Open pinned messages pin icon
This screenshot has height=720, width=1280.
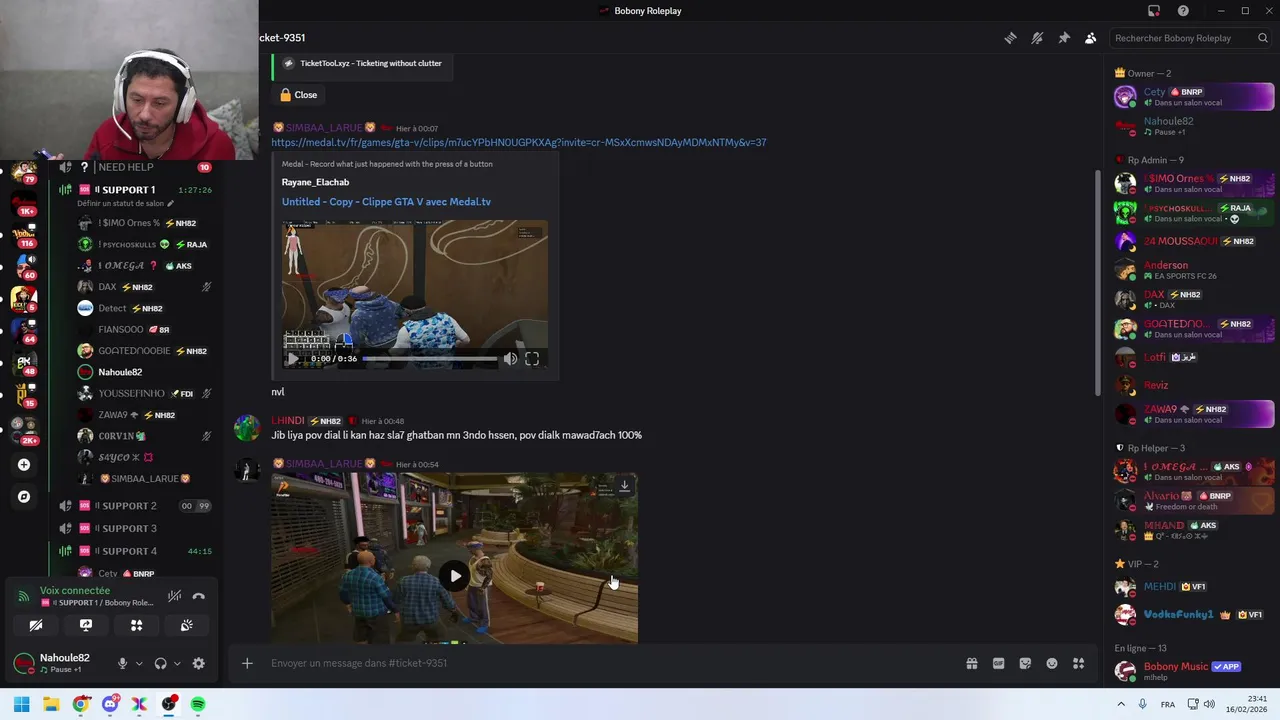(x=1064, y=38)
